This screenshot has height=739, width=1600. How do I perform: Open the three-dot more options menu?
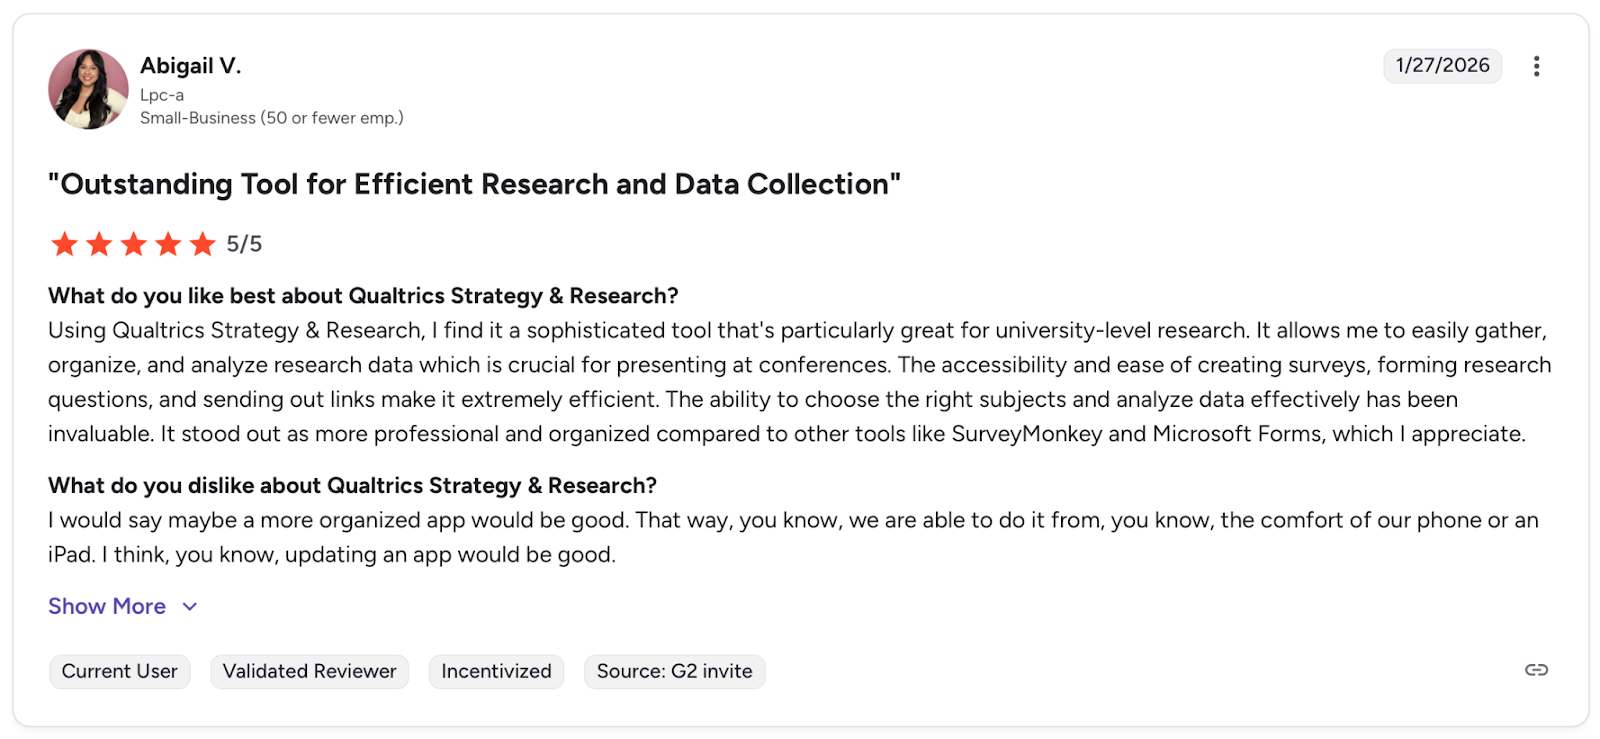coord(1536,66)
